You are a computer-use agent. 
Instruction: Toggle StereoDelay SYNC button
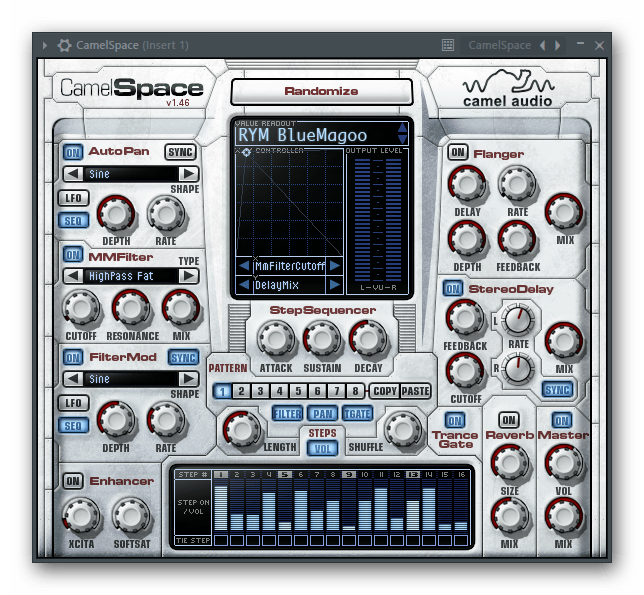(x=557, y=390)
